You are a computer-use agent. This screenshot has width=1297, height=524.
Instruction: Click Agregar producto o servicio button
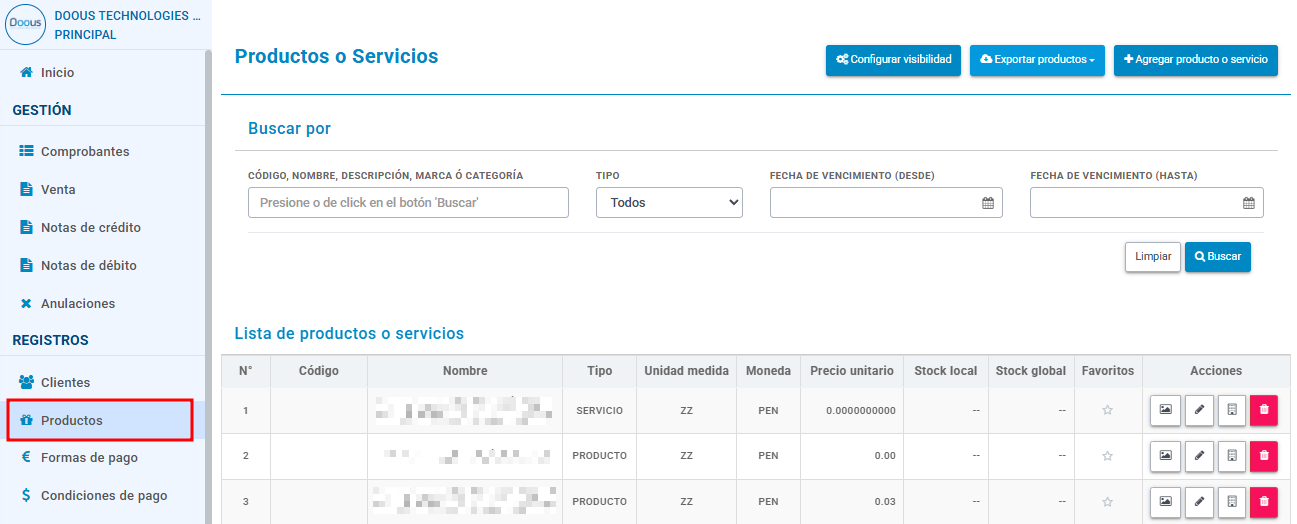(x=1195, y=60)
